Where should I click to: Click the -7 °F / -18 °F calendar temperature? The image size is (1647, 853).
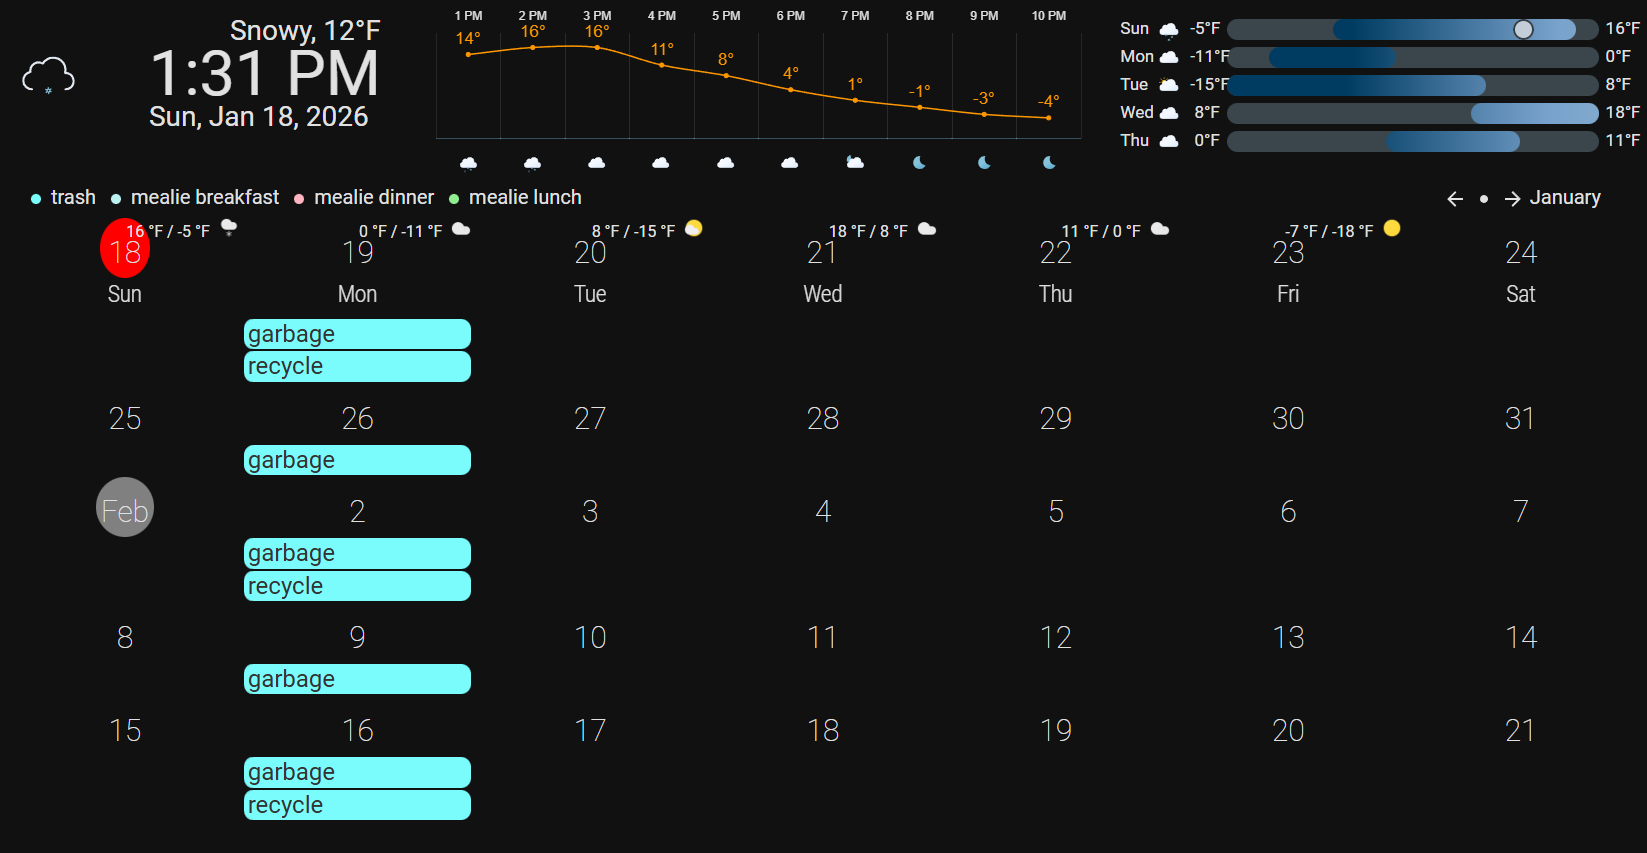pos(1329,231)
